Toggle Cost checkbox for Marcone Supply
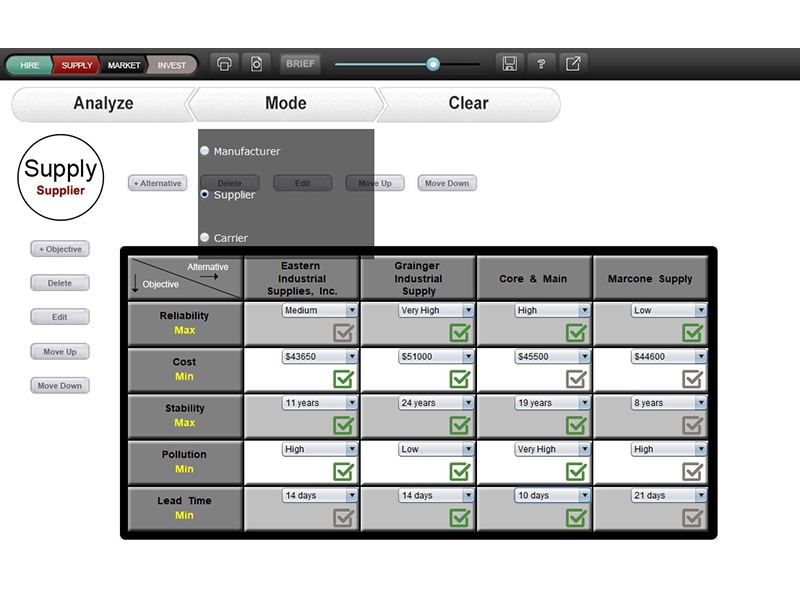 point(692,379)
